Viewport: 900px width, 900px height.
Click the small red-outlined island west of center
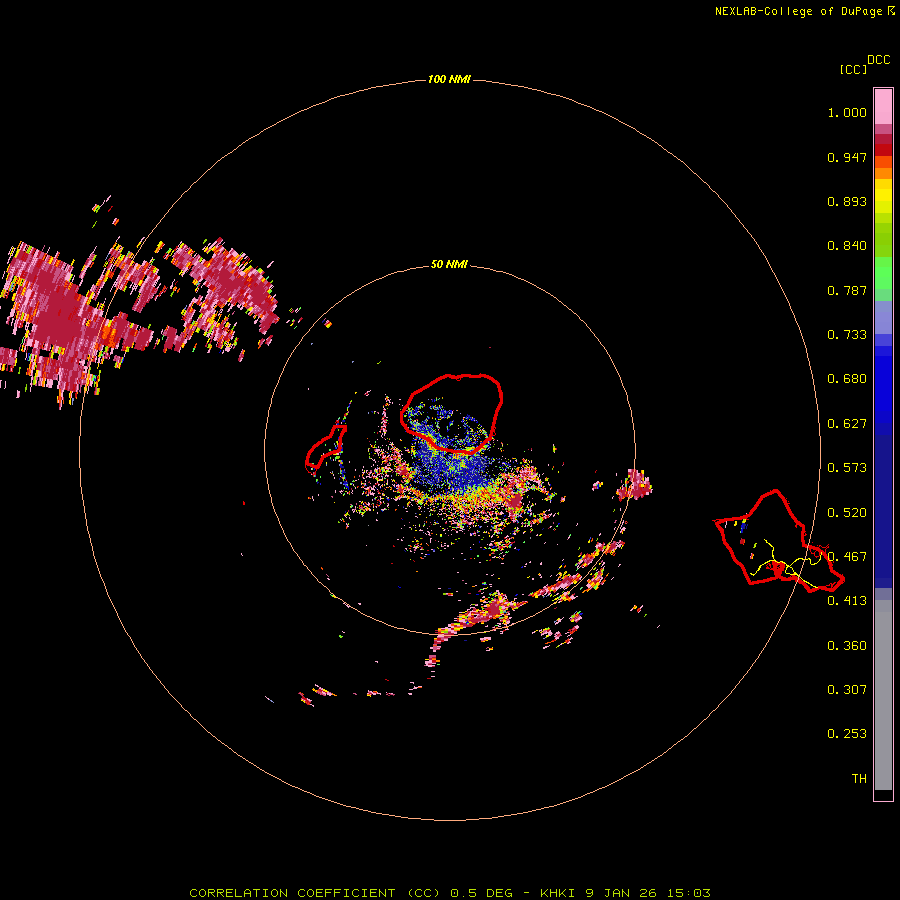pos(325,448)
